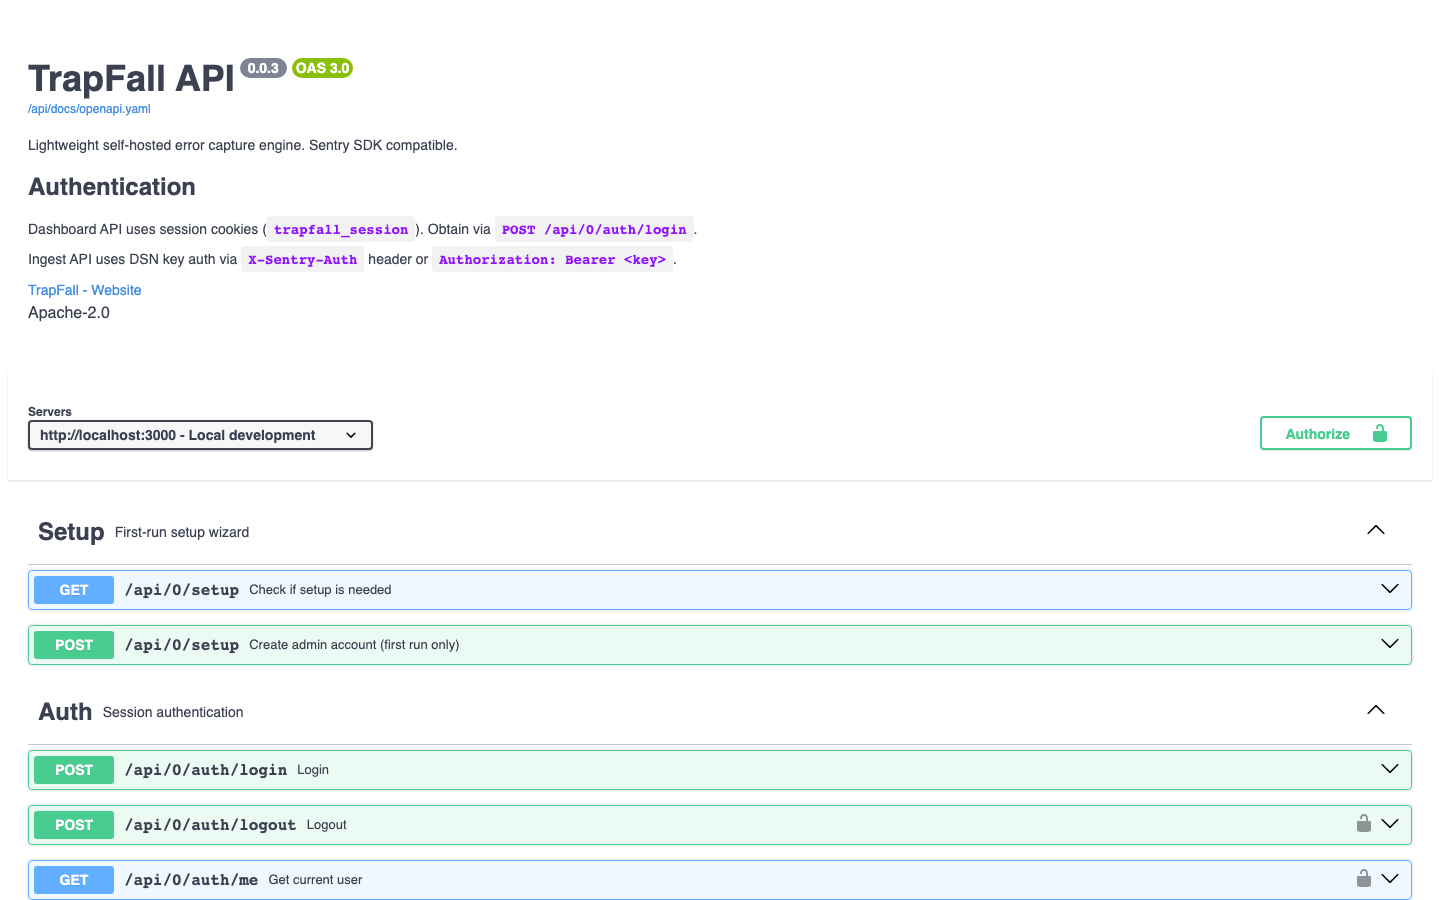This screenshot has height=900, width=1440.
Task: Click the GET badge for setup check
Action: coord(74,590)
